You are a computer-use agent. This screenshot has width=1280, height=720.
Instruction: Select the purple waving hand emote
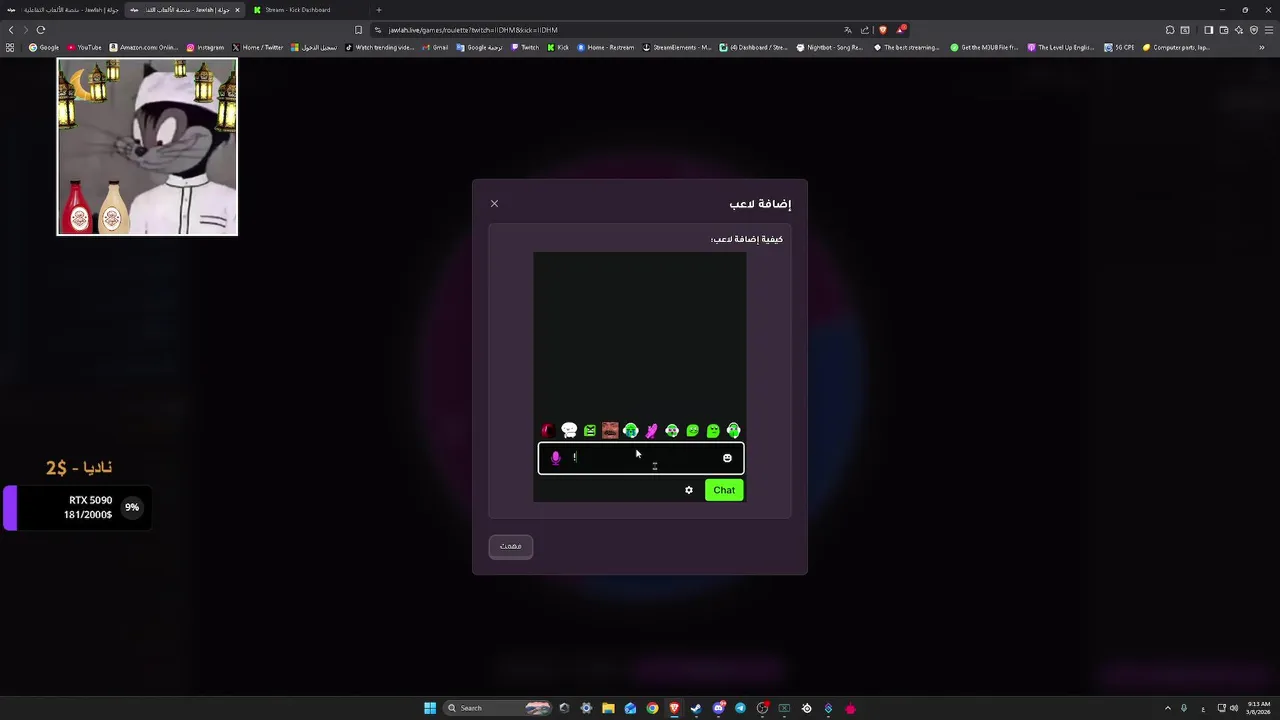pos(651,431)
